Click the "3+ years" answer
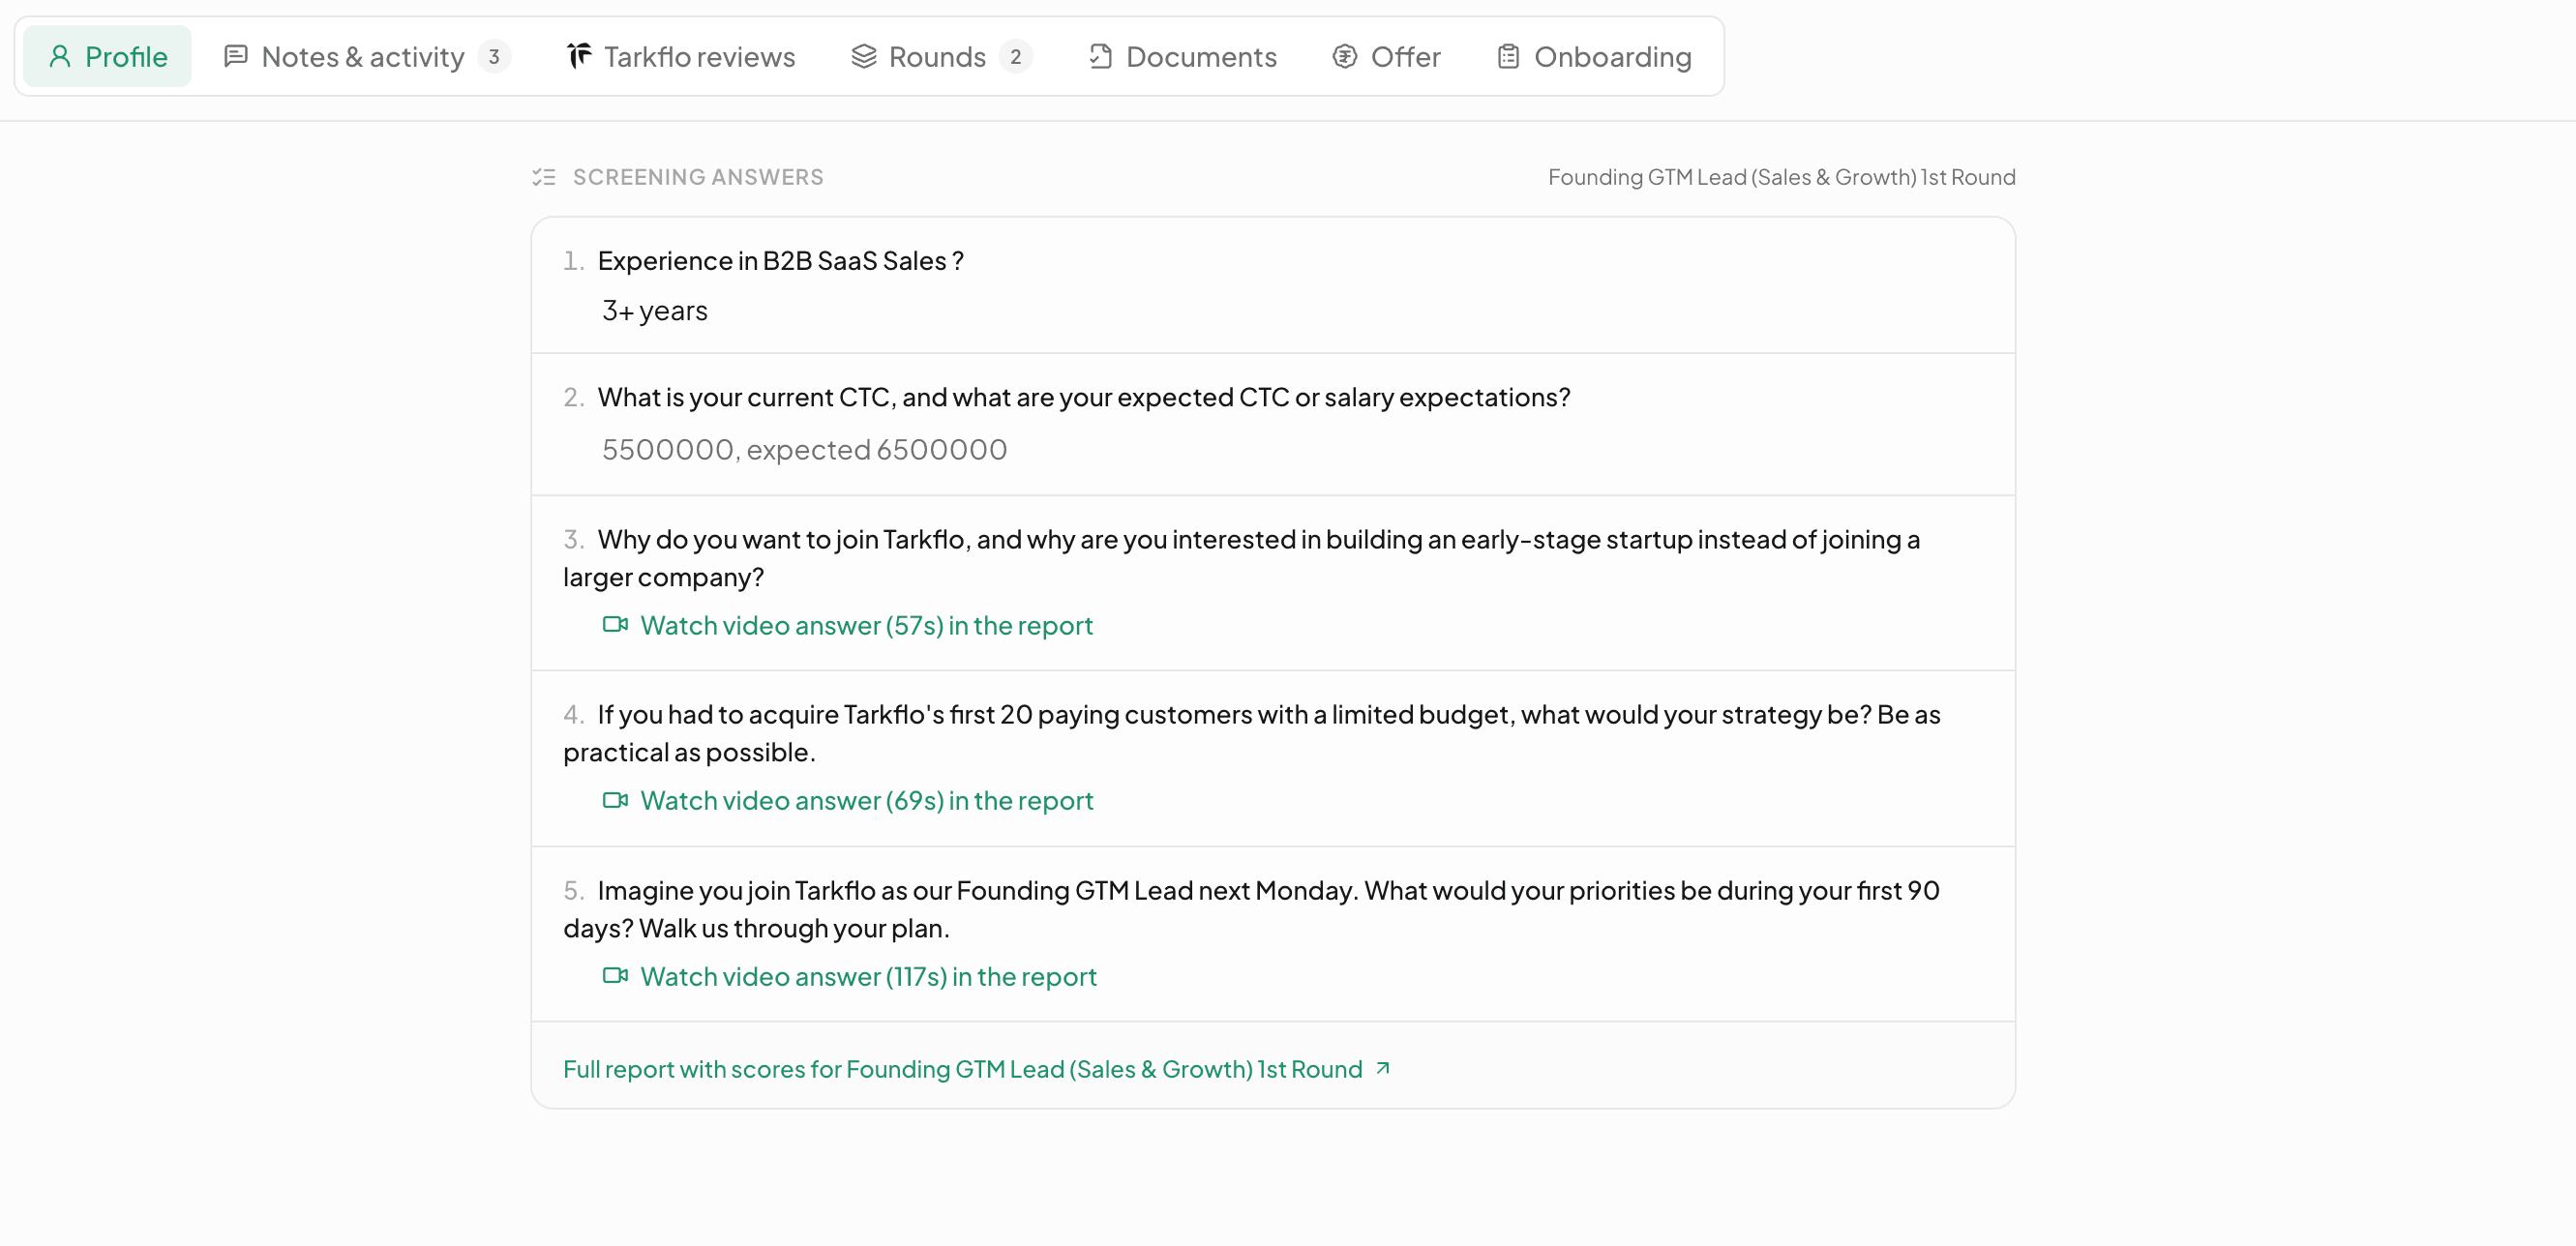Screen dimensions: 2576x1246 tap(655, 311)
